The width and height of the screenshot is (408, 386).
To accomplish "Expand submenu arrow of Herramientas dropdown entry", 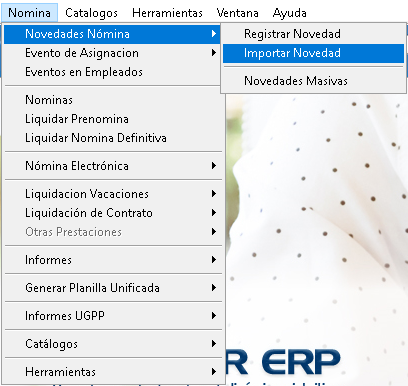I will click(214, 372).
